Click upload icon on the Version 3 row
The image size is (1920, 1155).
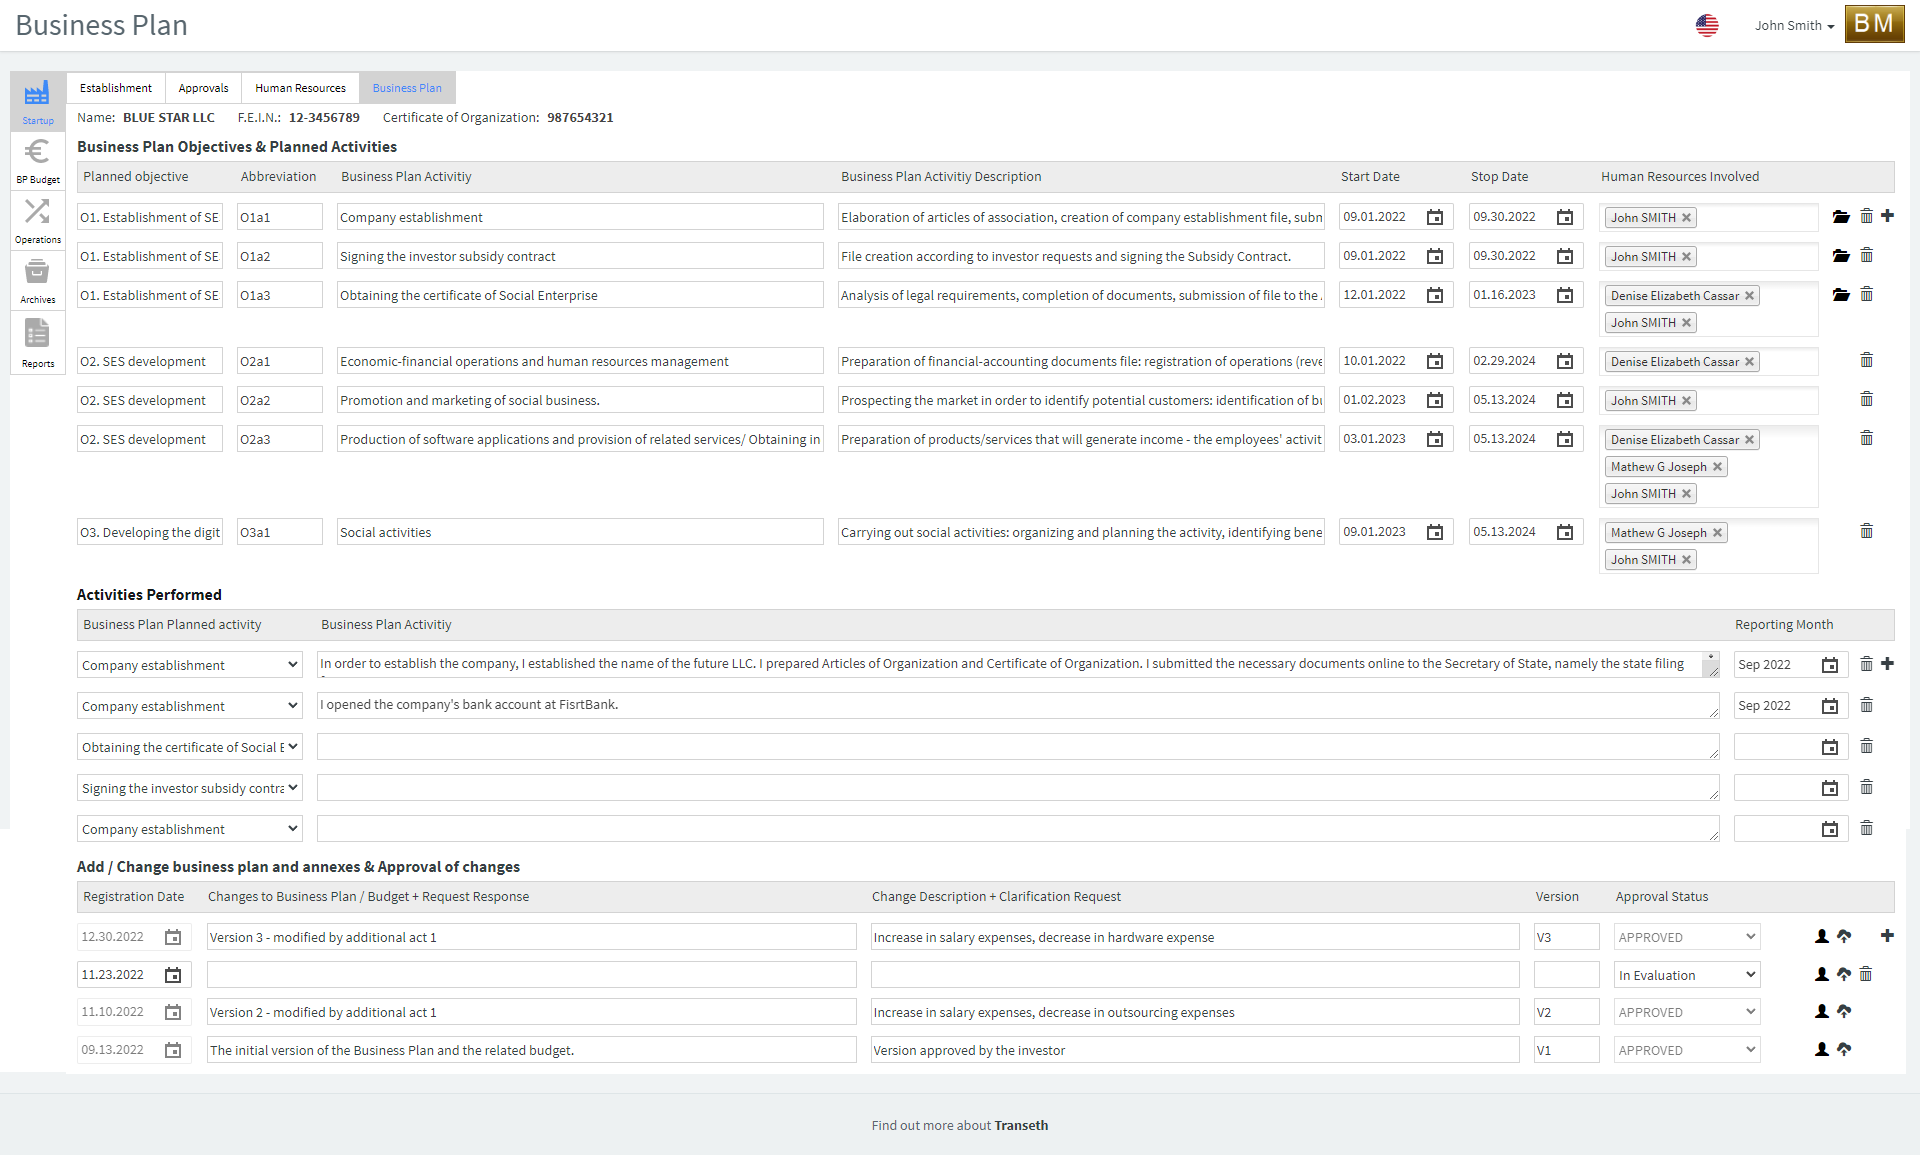1844,937
